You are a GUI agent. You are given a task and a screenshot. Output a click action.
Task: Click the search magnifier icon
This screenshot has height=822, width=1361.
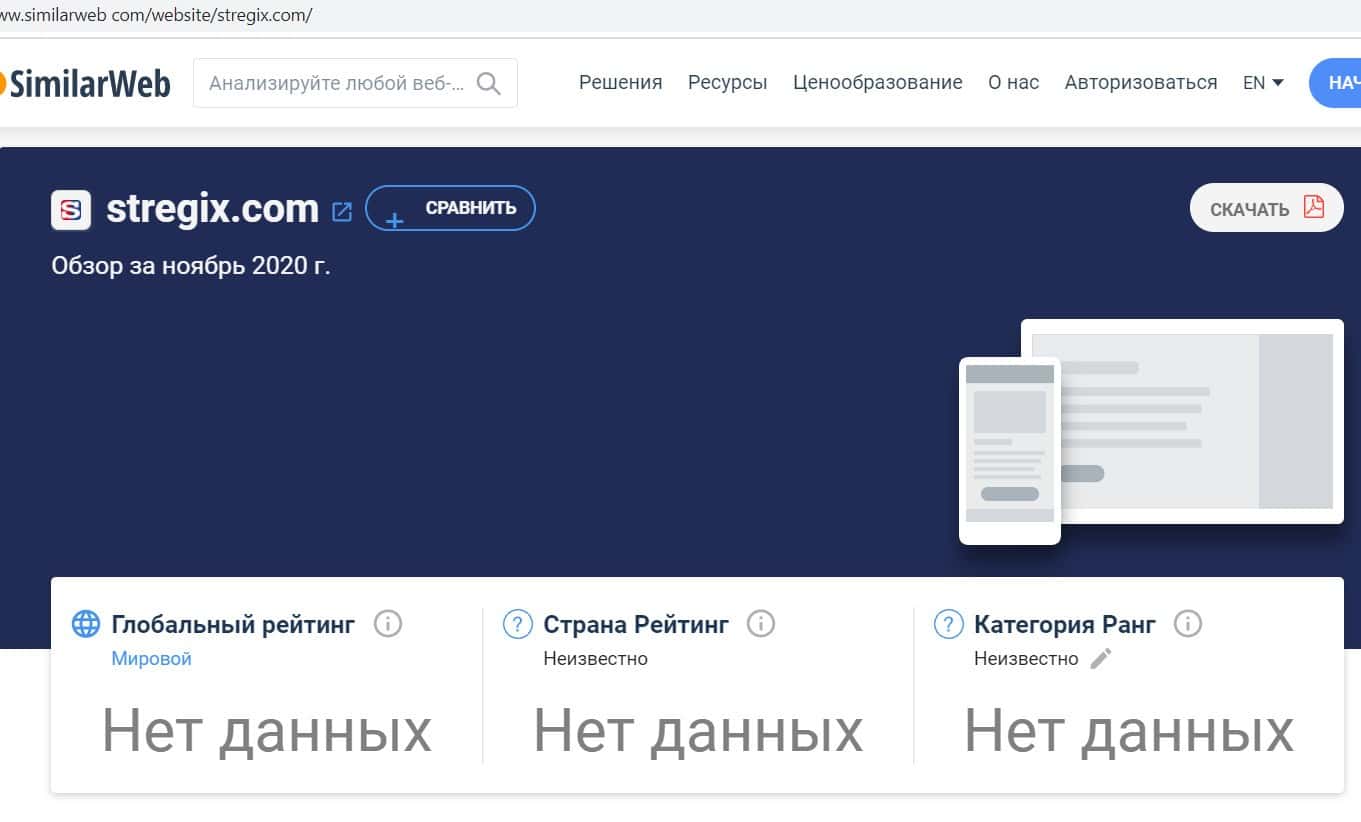click(488, 83)
